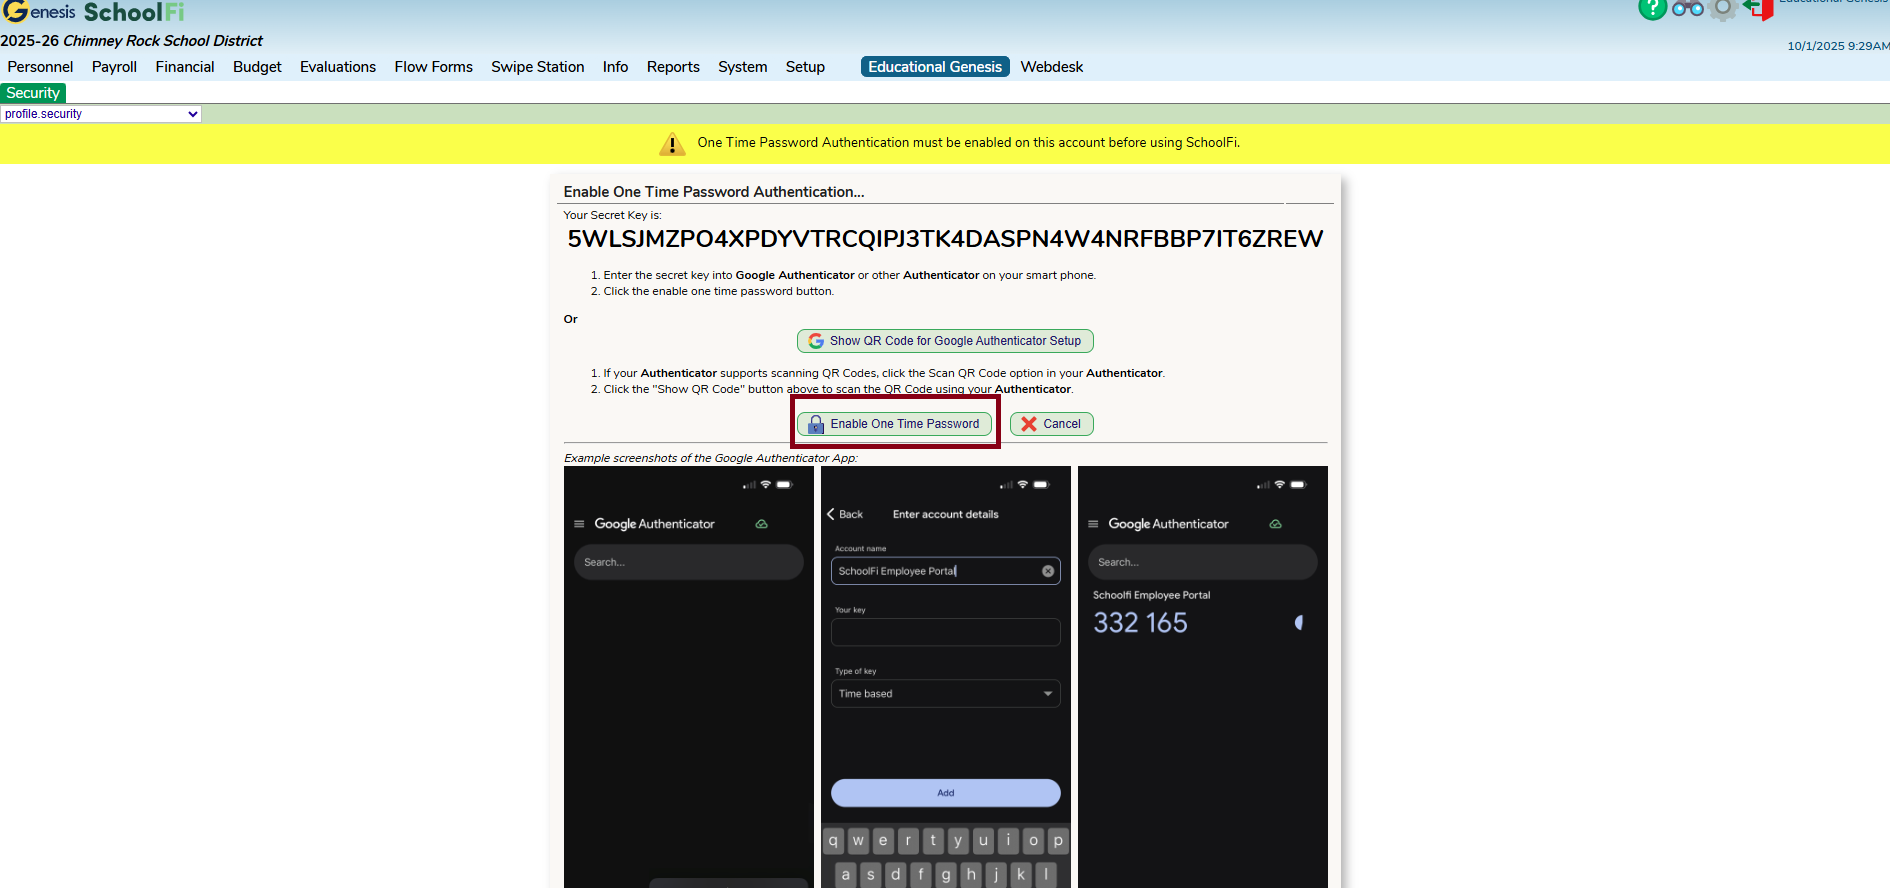Open the Webdesk menu

(1052, 67)
